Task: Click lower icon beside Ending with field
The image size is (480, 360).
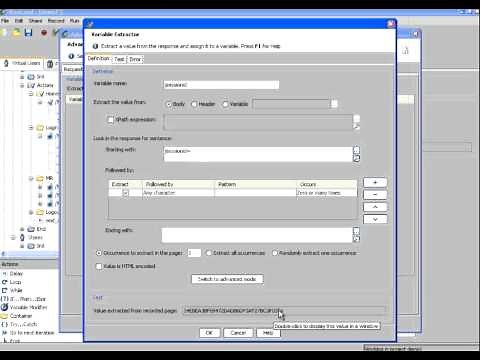Action: coord(356,239)
